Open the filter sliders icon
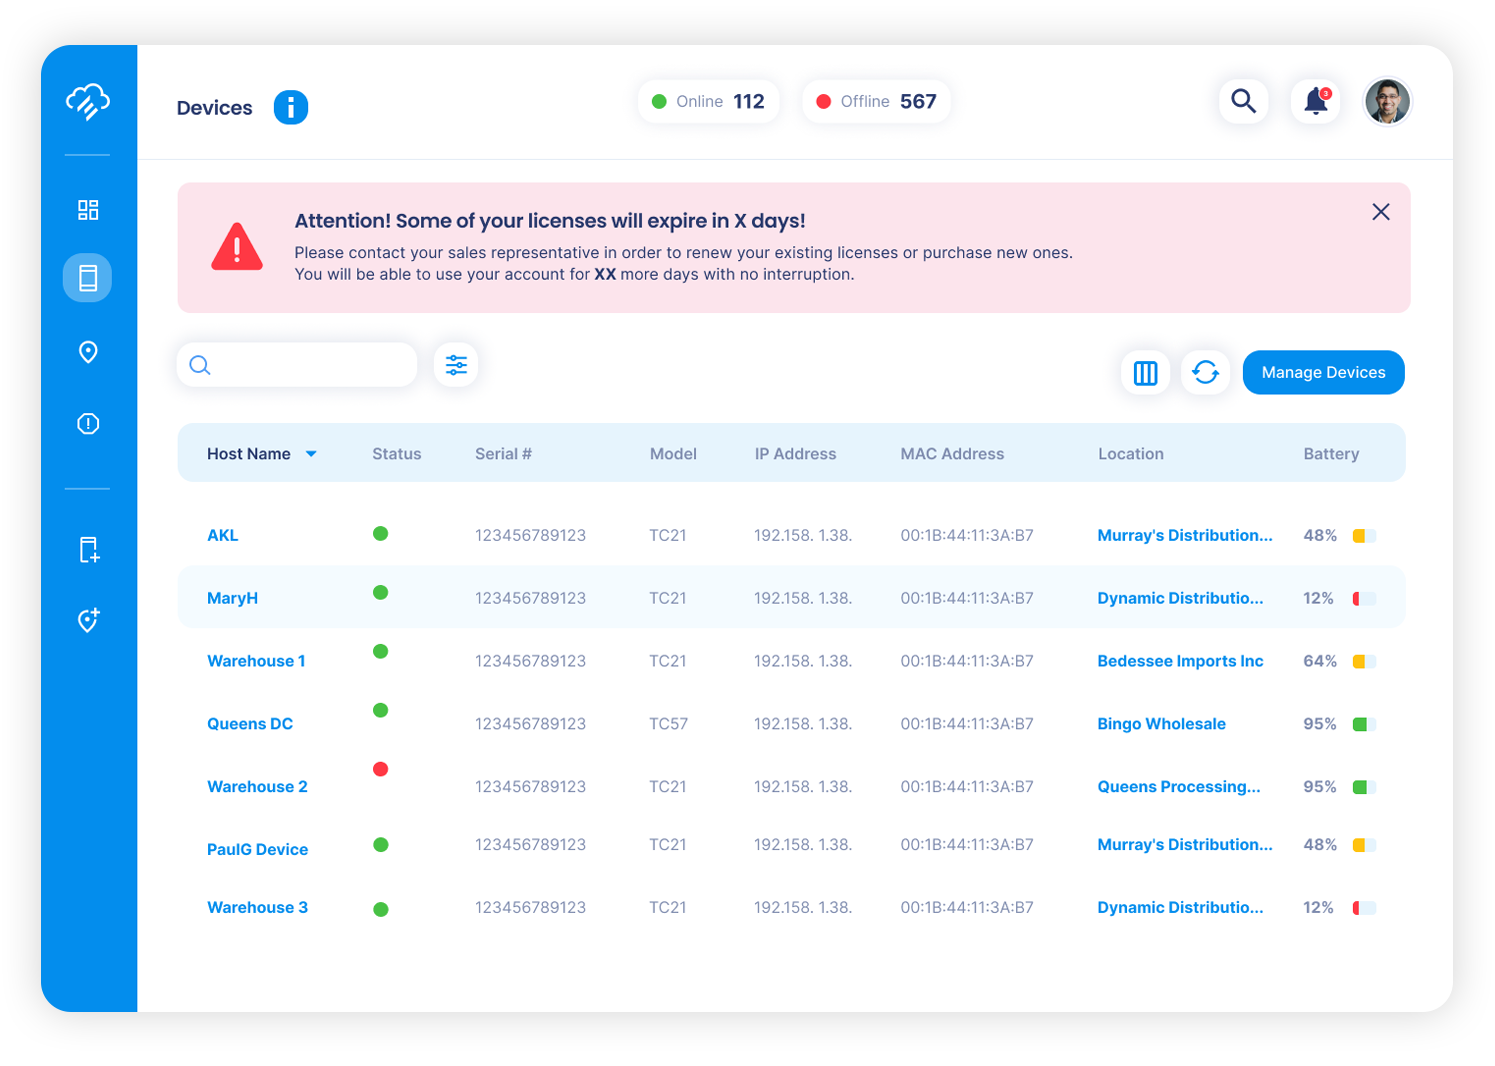 click(456, 365)
